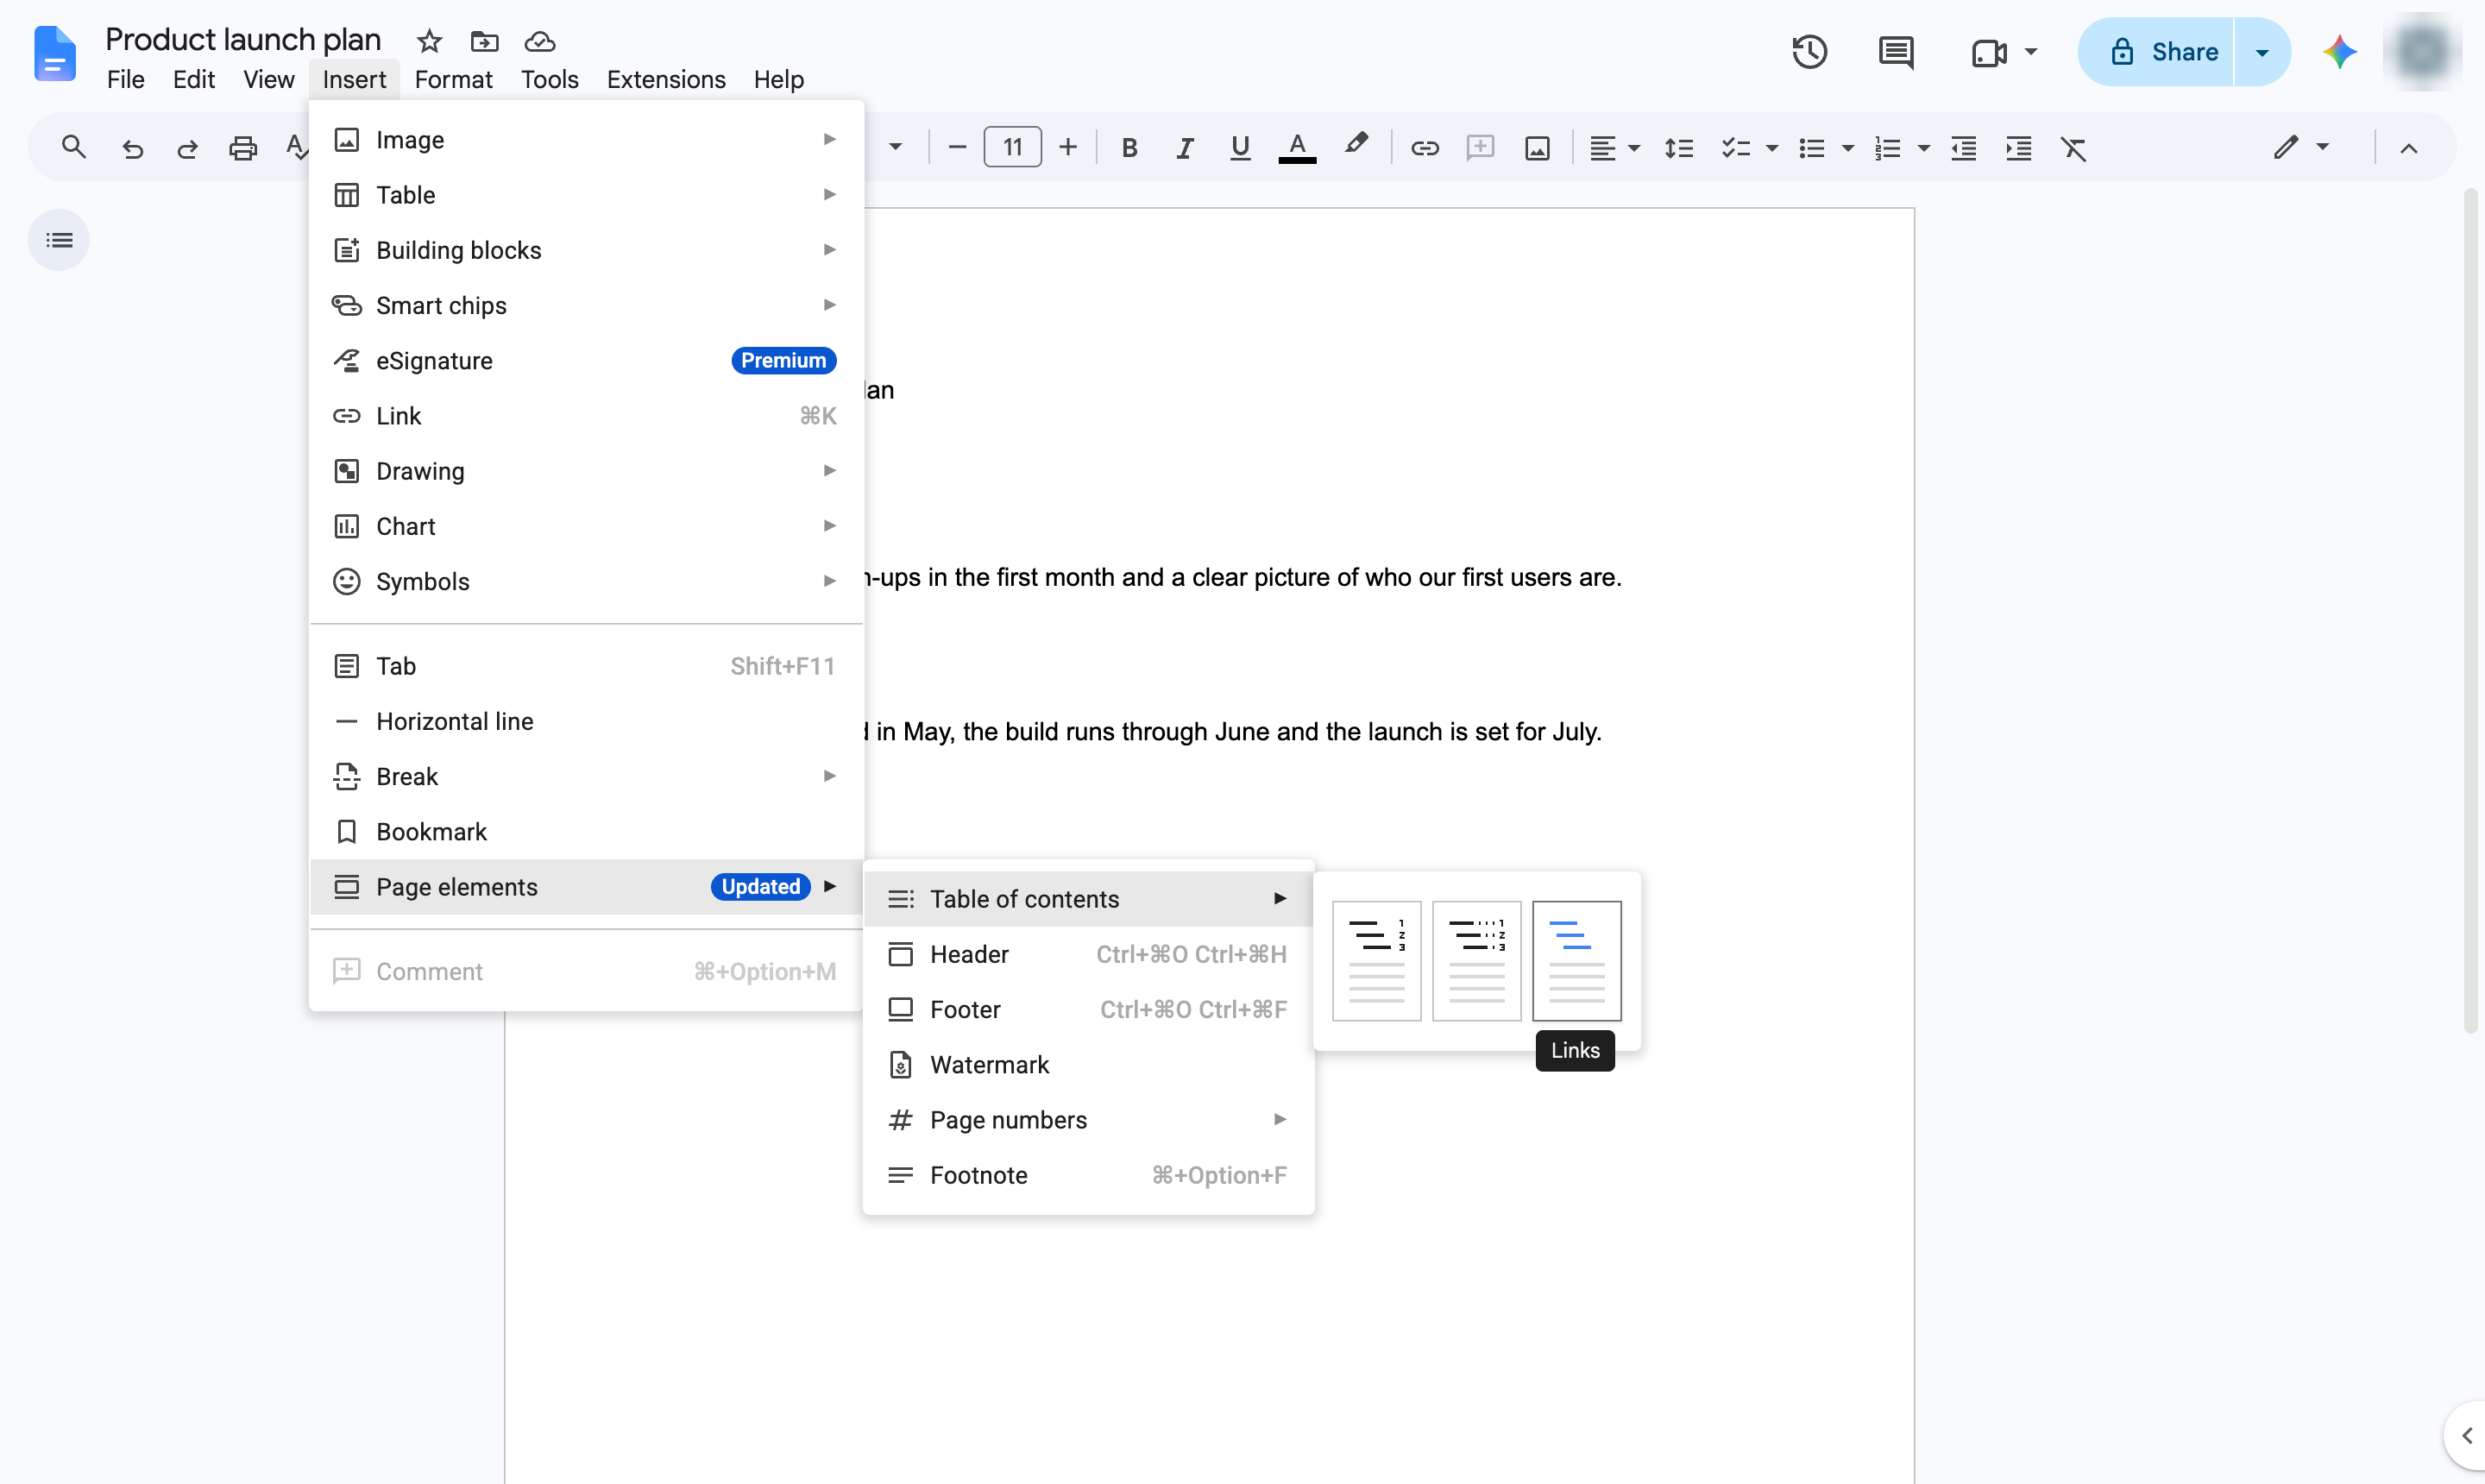Image resolution: width=2485 pixels, height=1484 pixels.
Task: Open the comments panel icon
Action: [x=1895, y=52]
